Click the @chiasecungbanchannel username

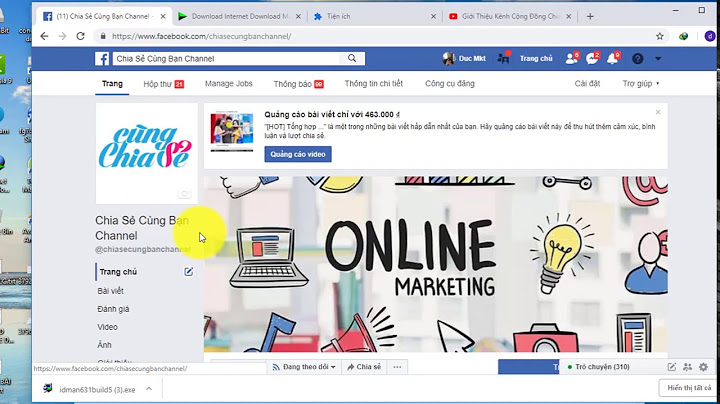tap(142, 249)
